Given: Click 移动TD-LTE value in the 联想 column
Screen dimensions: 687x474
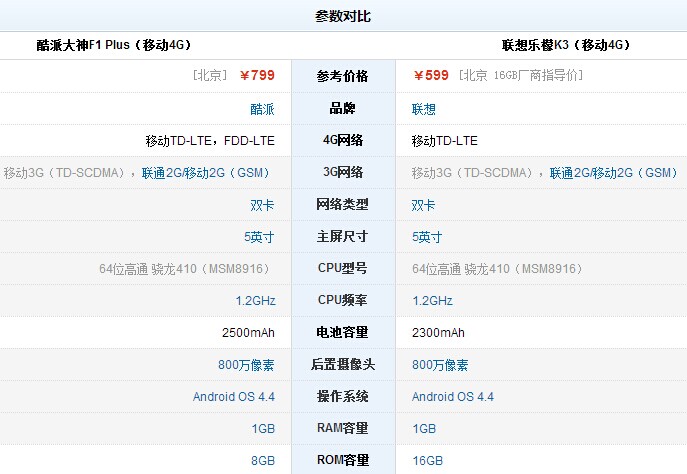Looking at the screenshot, I should tap(444, 141).
